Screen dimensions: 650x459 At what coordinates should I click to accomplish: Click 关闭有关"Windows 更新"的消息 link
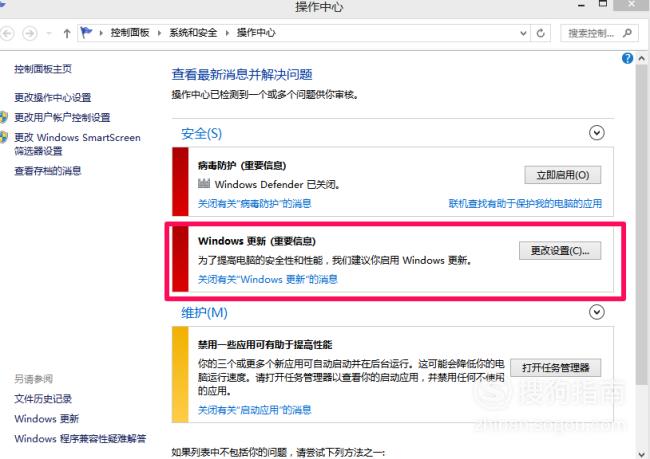click(x=268, y=279)
